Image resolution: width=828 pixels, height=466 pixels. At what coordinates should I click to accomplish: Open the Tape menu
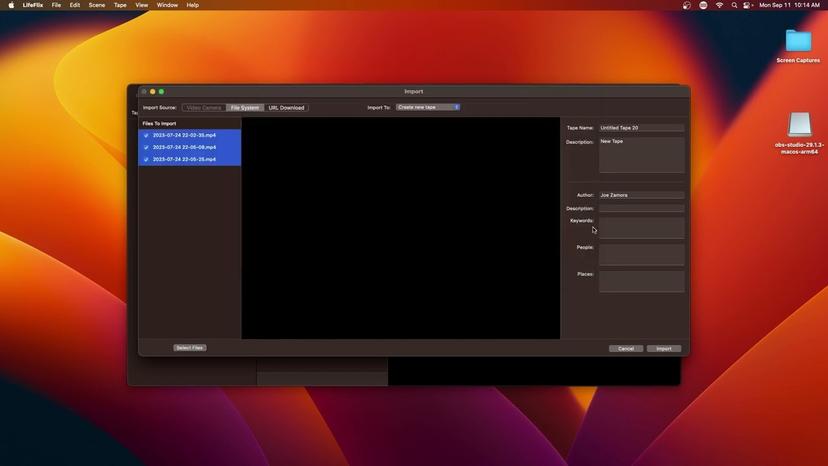coord(120,5)
